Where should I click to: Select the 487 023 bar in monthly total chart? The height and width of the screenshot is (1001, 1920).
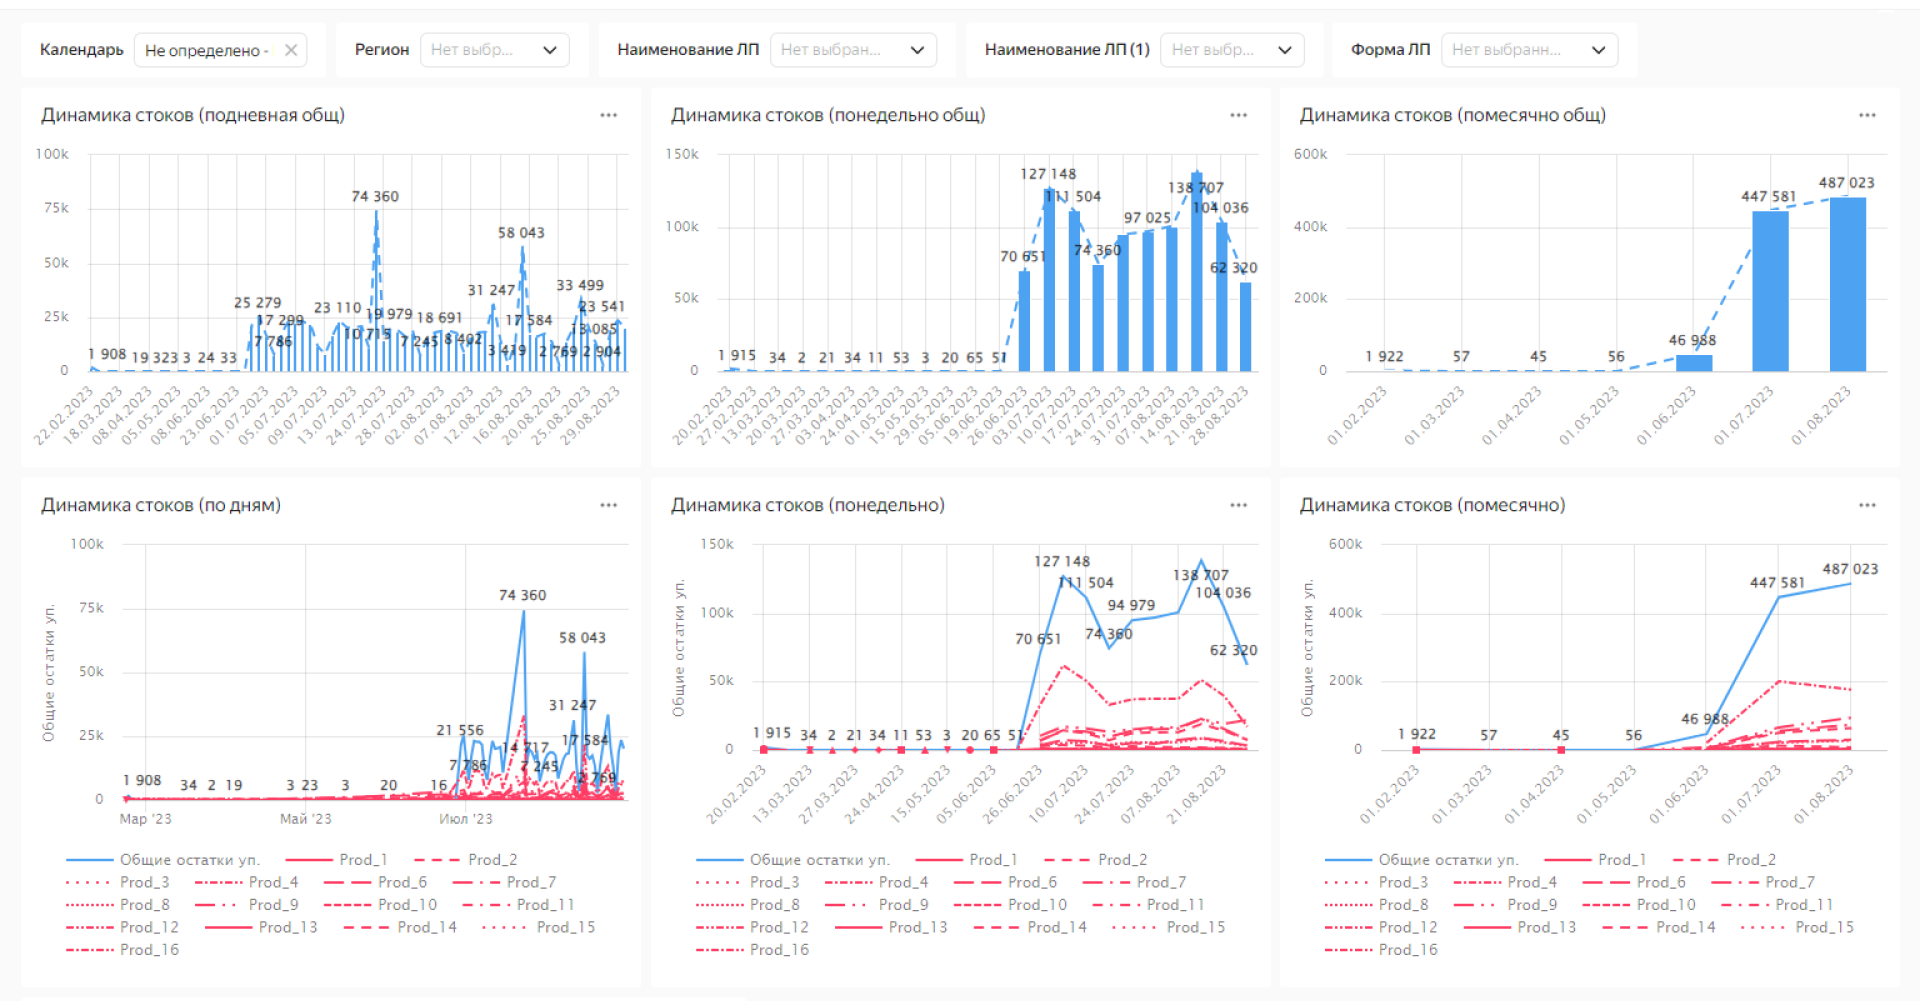(x=1848, y=284)
